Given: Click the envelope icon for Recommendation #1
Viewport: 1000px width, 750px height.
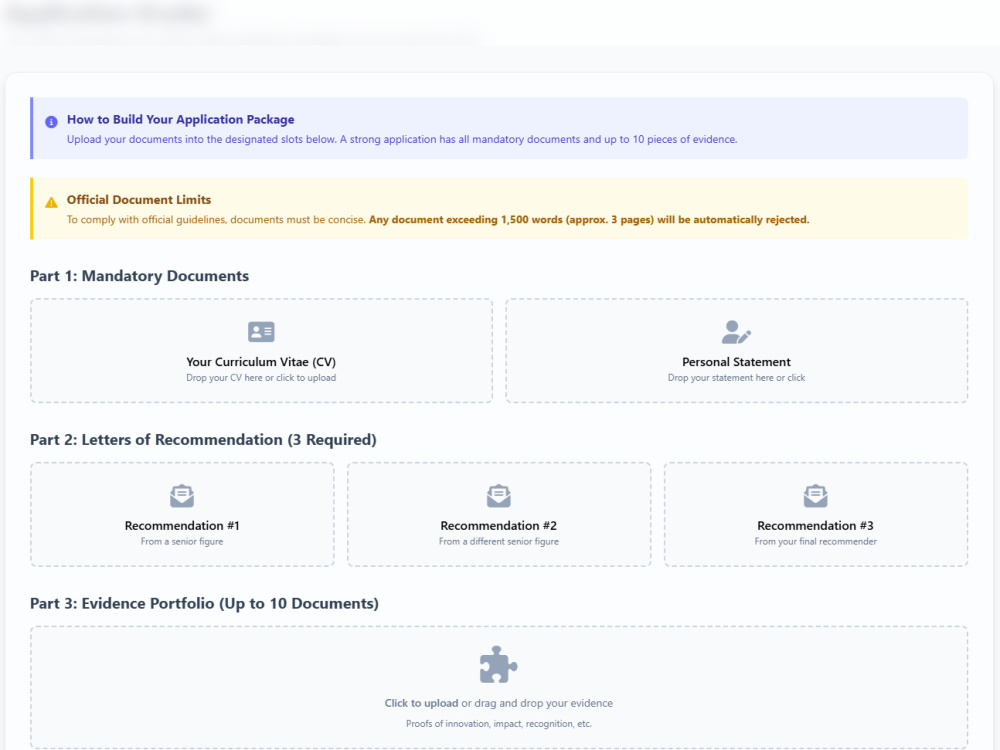Looking at the screenshot, I should (182, 496).
